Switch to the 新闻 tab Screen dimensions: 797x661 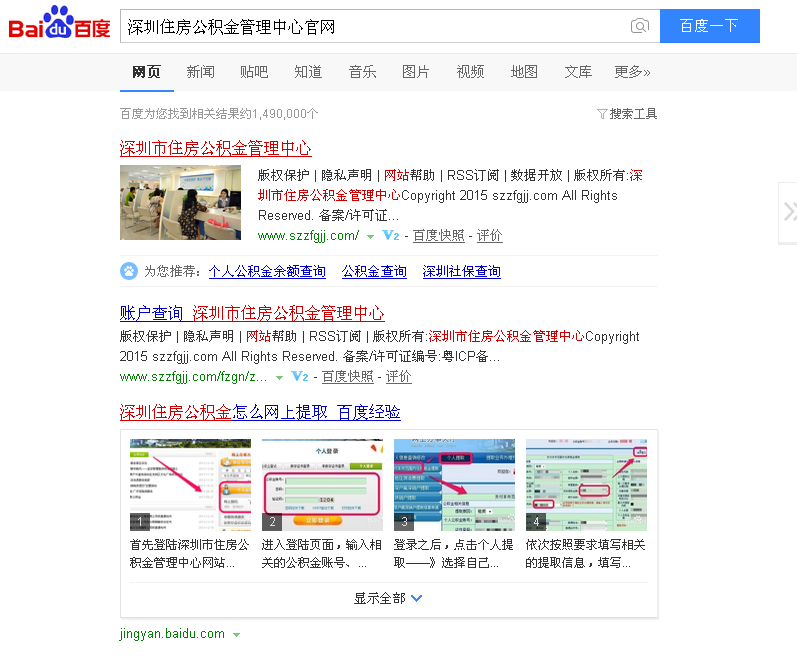click(200, 72)
